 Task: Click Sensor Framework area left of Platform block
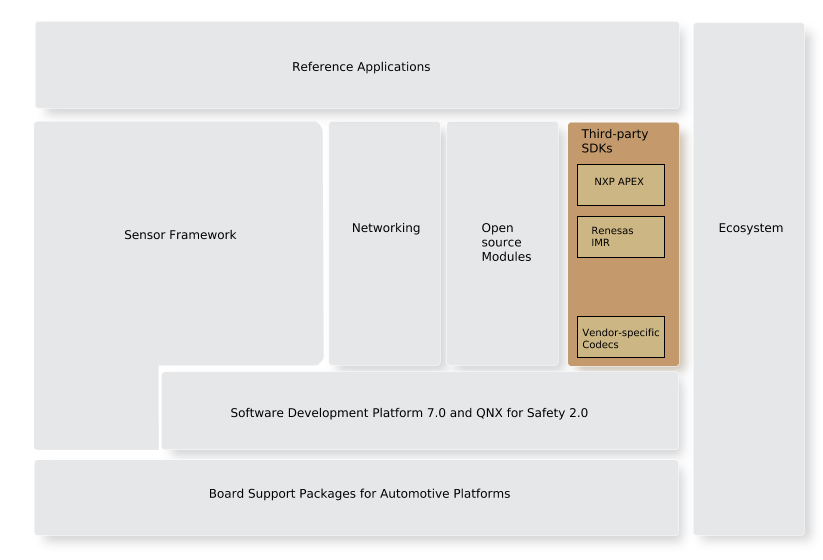[96, 410]
